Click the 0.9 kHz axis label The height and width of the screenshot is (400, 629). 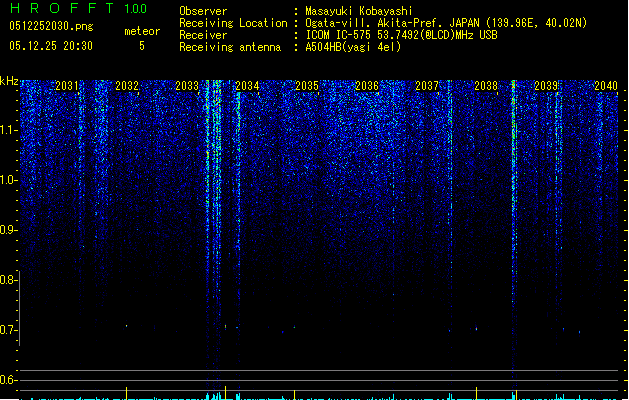point(9,230)
